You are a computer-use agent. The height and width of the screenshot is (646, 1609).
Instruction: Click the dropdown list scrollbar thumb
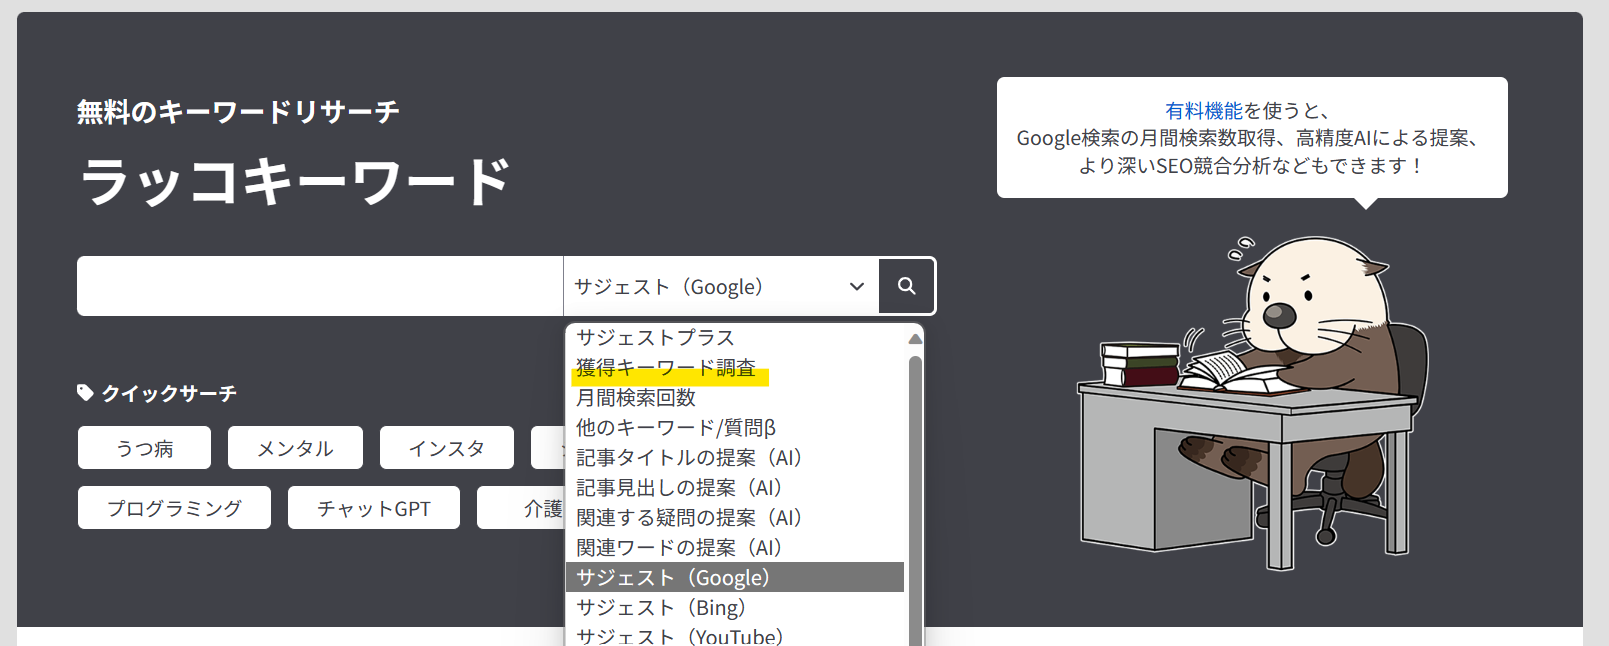click(x=914, y=500)
